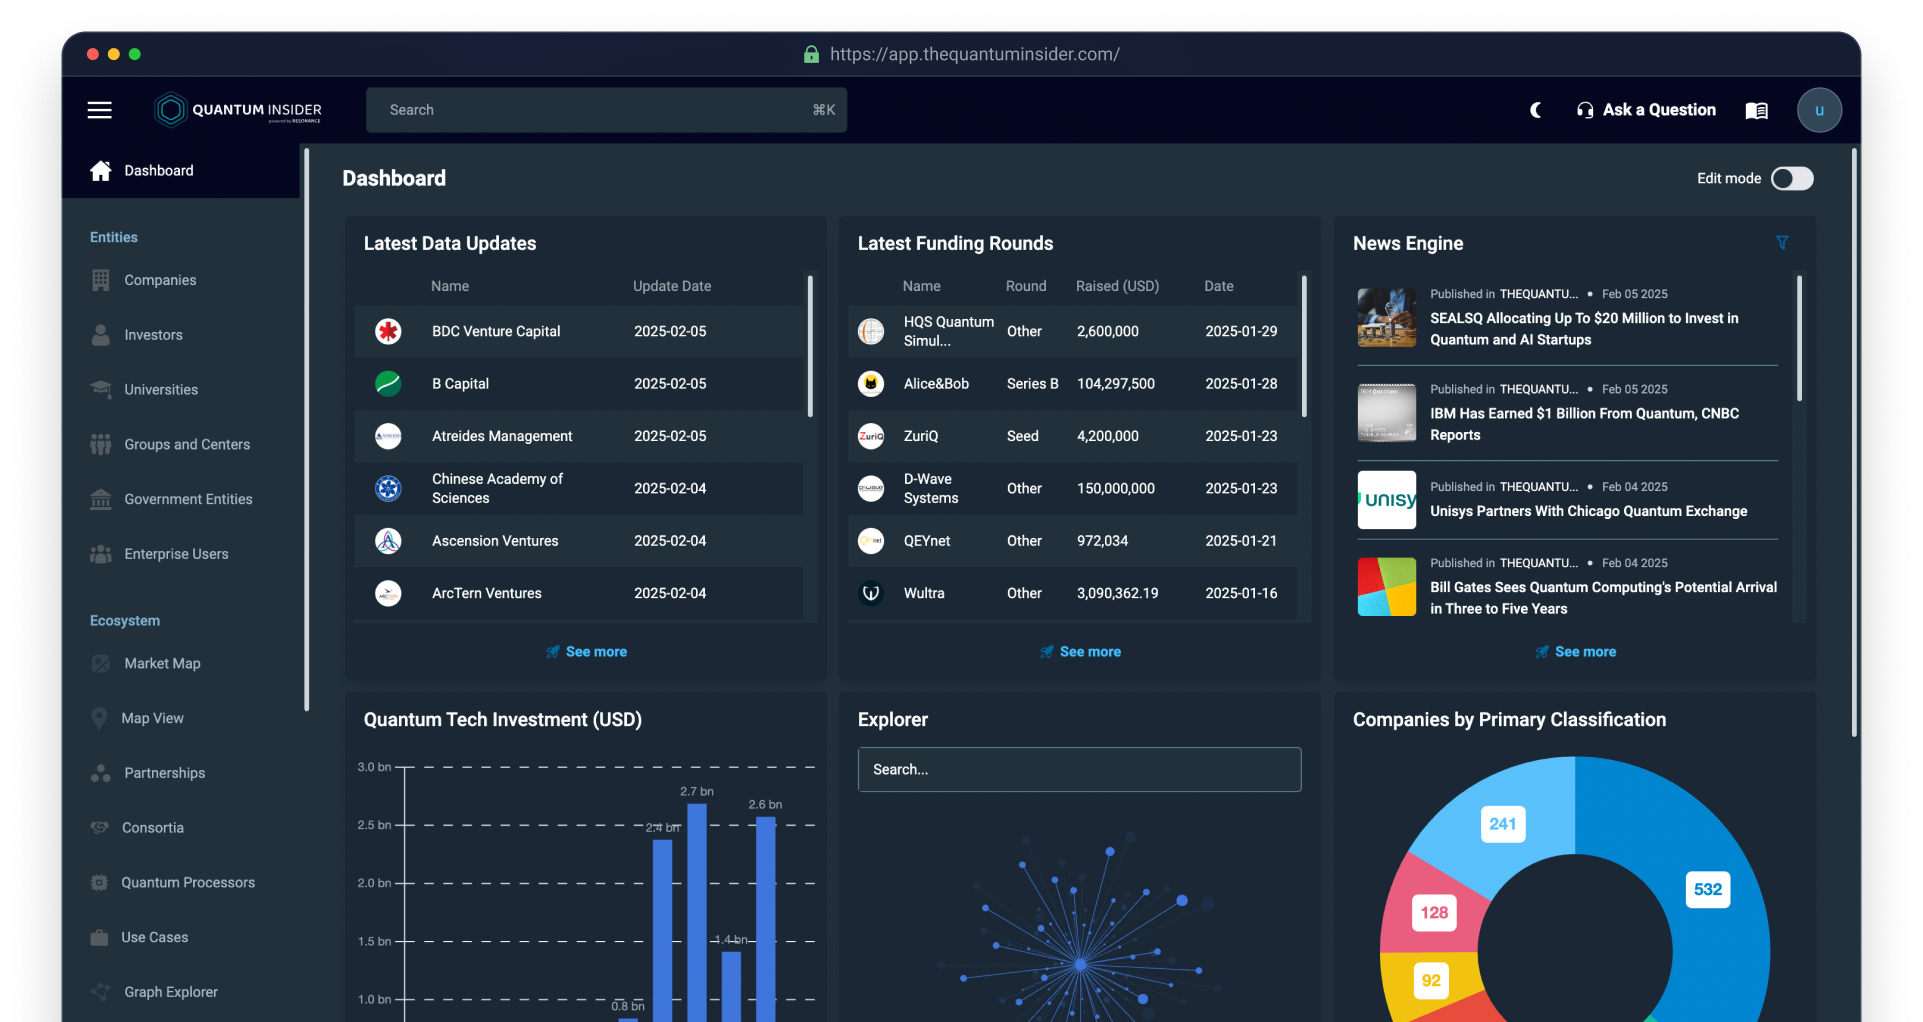Click the Bill Gates colorful thumbnail

[1386, 587]
